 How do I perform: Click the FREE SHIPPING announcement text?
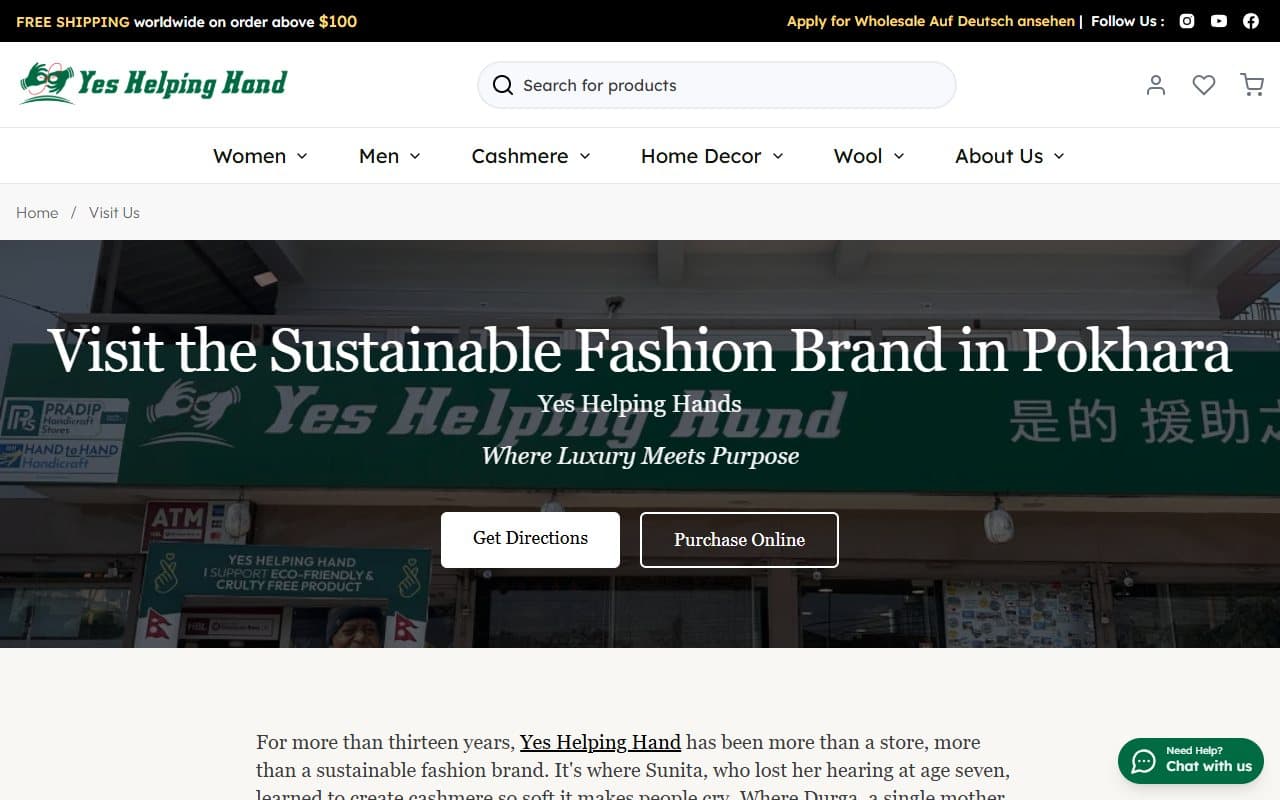click(186, 21)
